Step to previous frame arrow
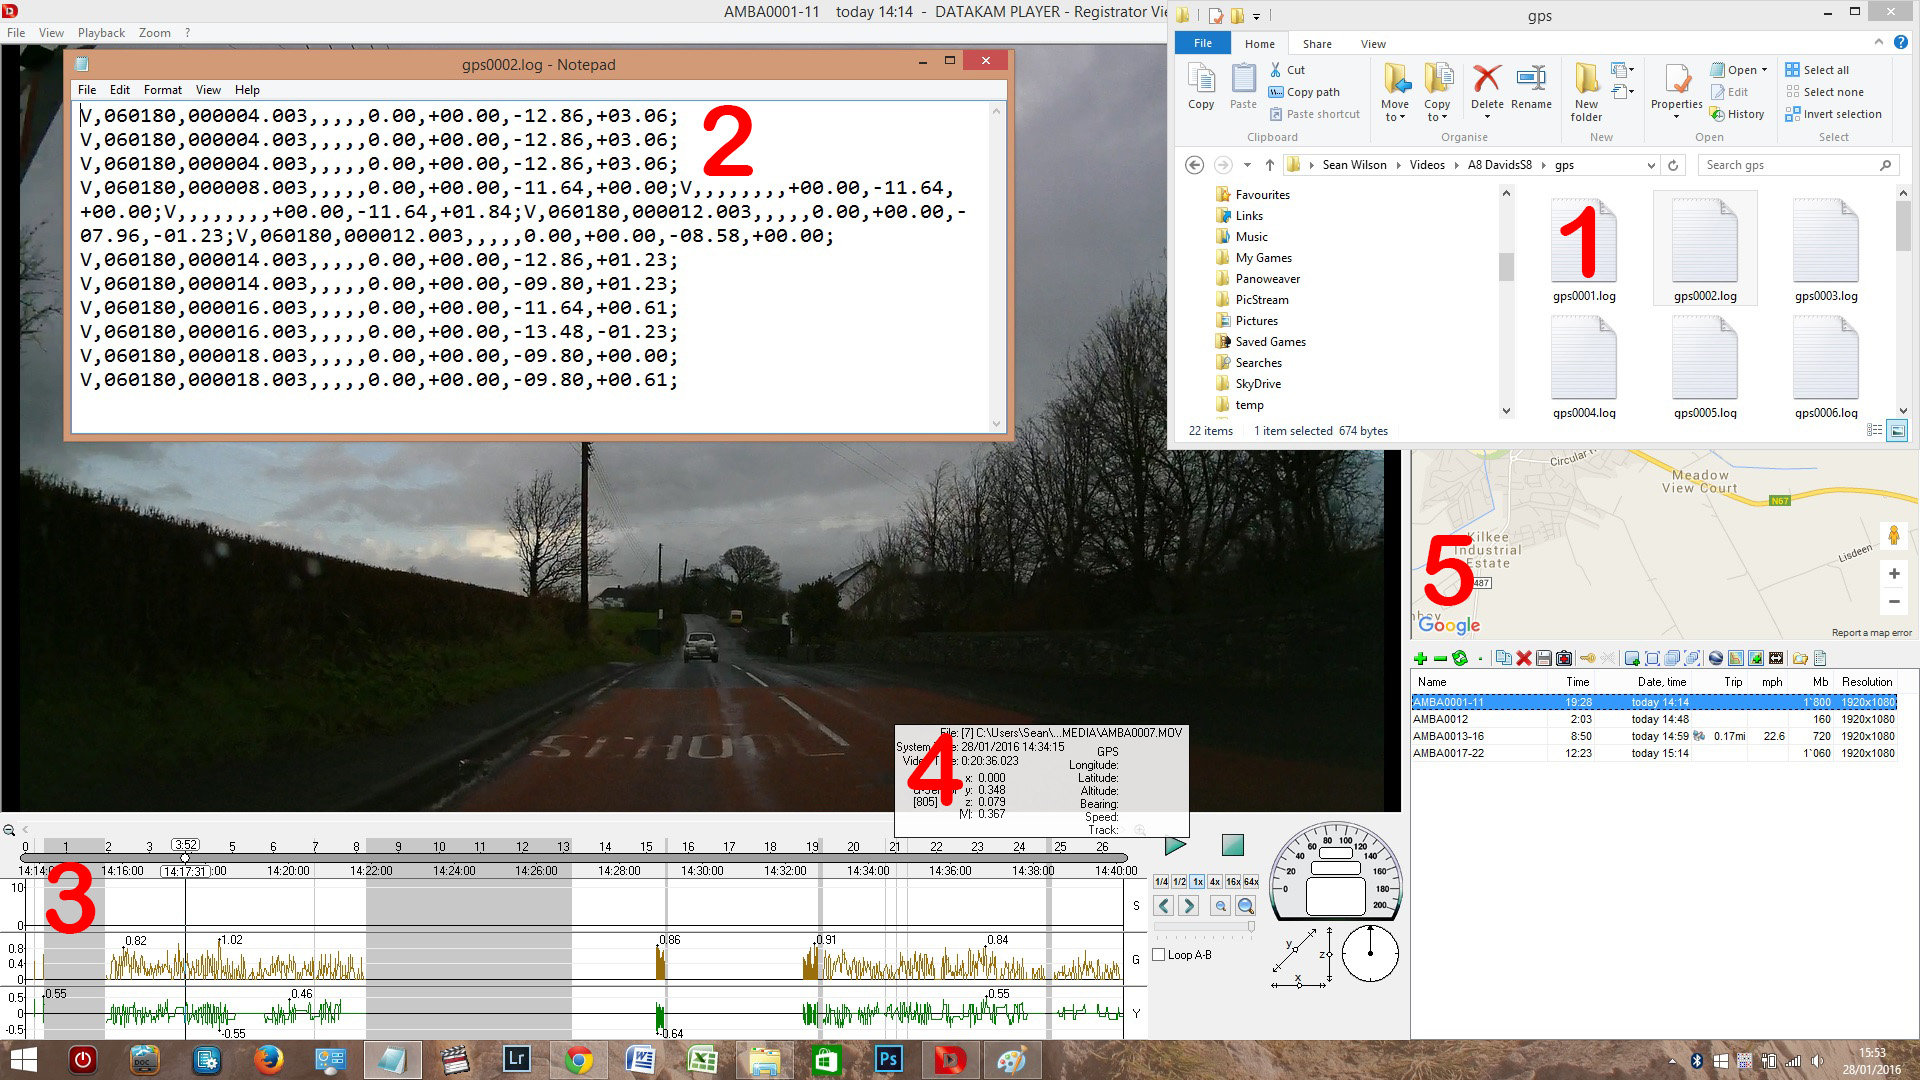 coord(1164,906)
